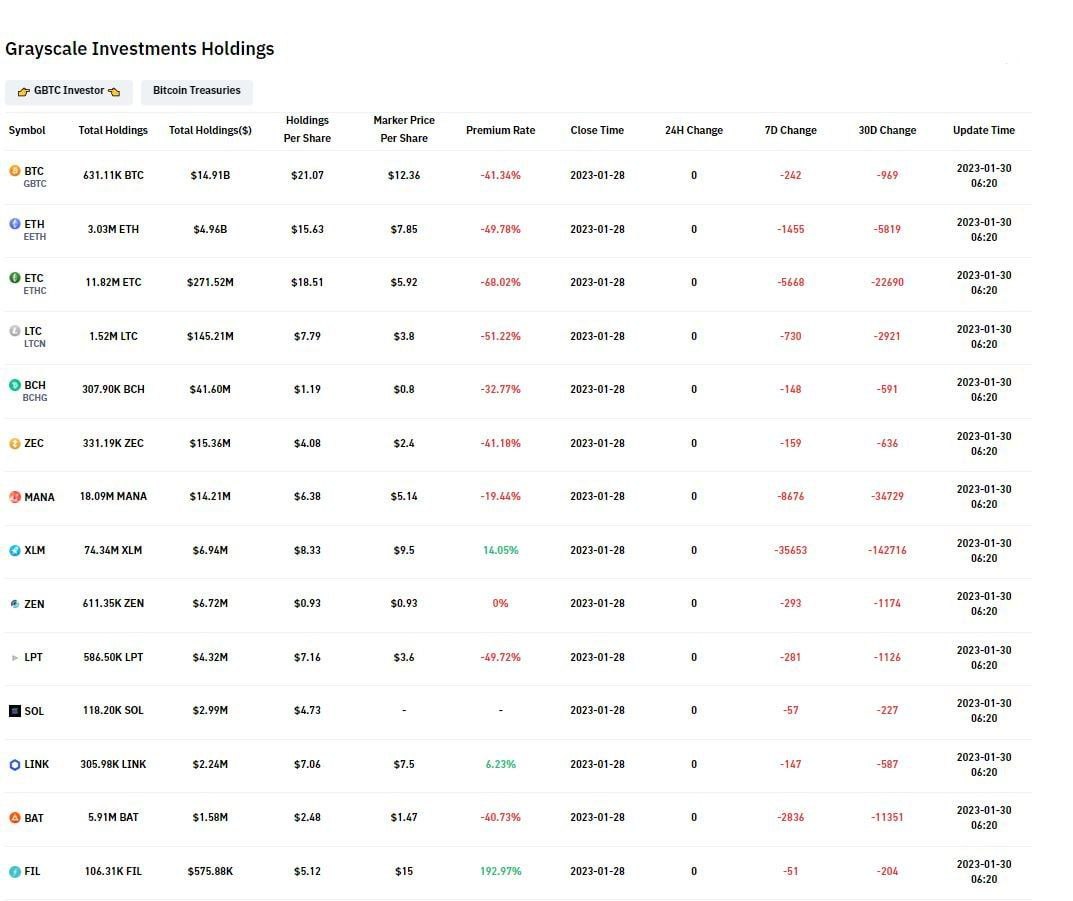Image resolution: width=1073 pixels, height=901 pixels.
Task: Select the BTC symbol label
Action: (34, 171)
